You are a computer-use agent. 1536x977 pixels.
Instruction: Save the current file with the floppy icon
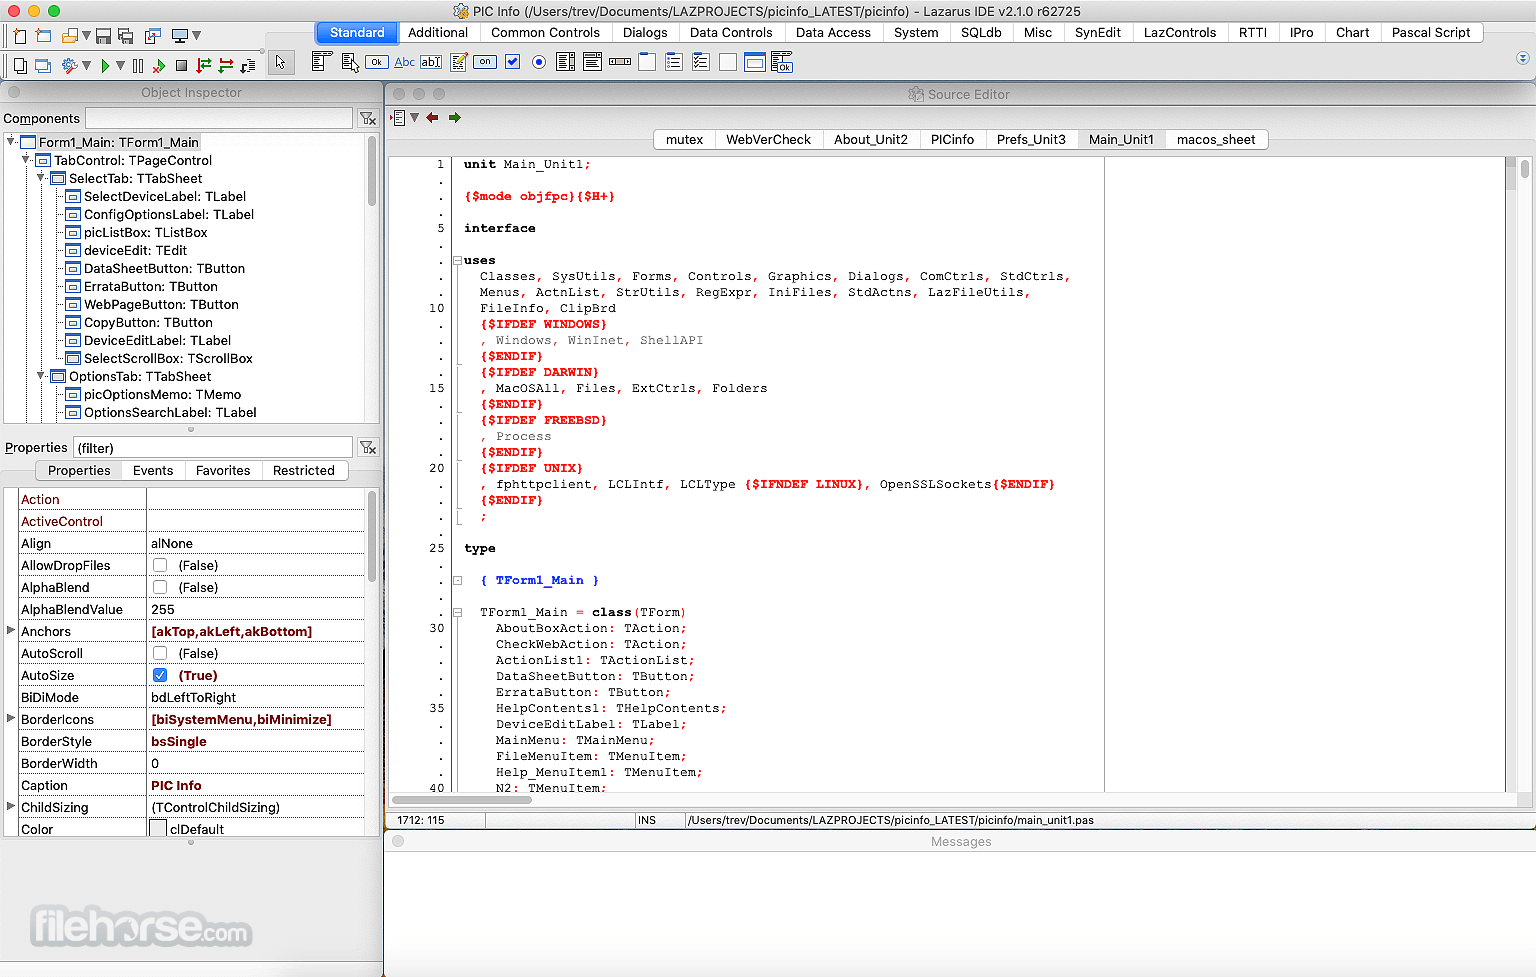[103, 36]
